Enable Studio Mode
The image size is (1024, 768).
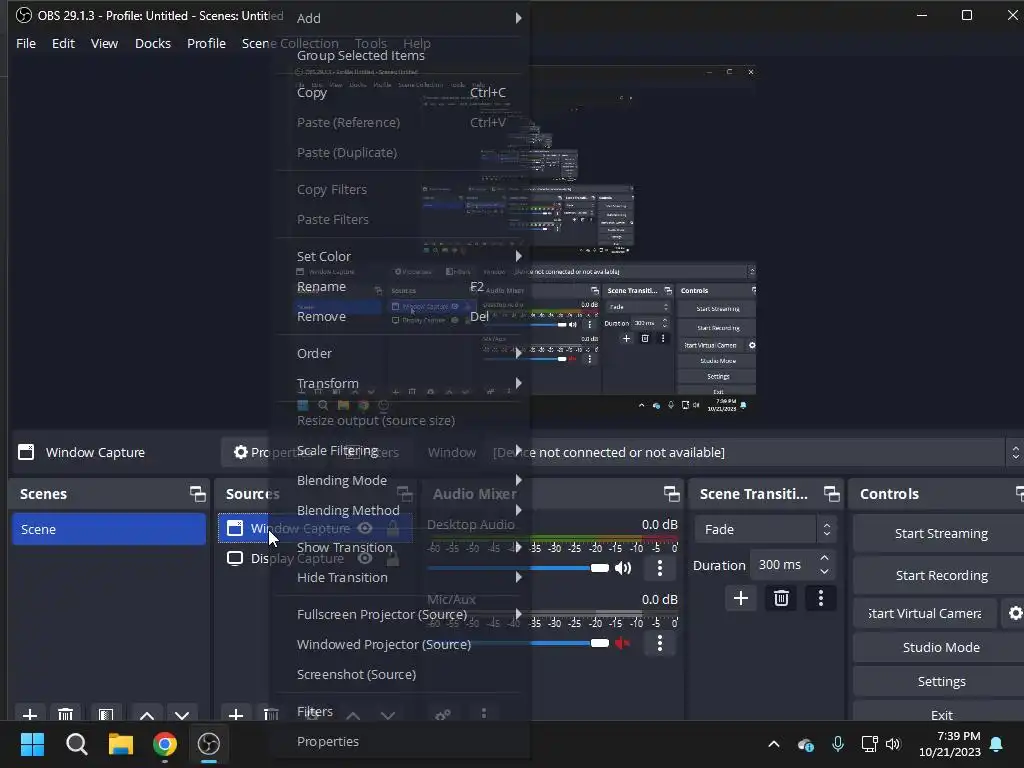(x=940, y=647)
